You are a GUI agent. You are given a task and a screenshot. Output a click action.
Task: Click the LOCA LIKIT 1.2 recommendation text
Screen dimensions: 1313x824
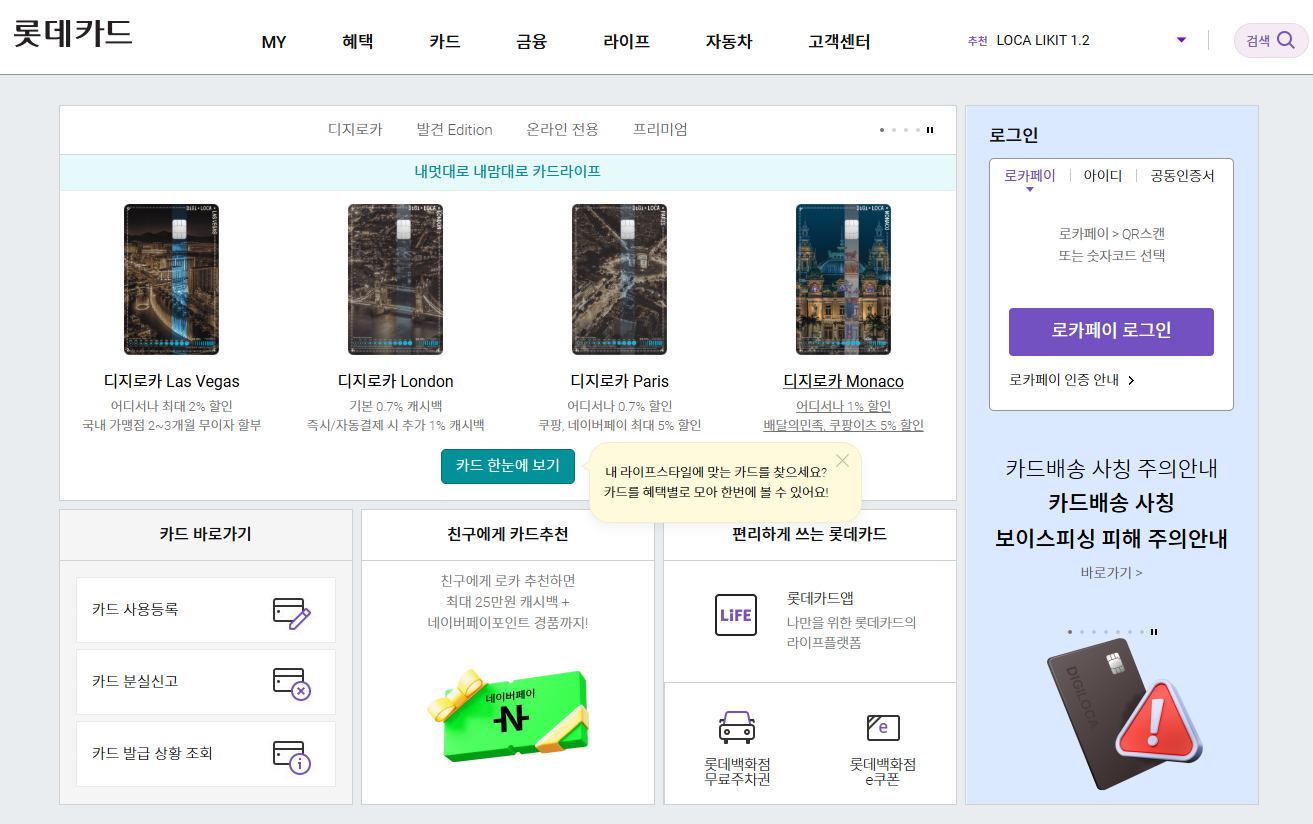[1043, 40]
